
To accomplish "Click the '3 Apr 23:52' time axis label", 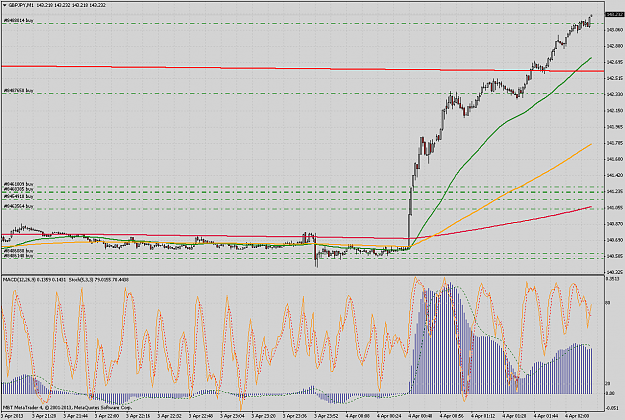I will [326, 416].
